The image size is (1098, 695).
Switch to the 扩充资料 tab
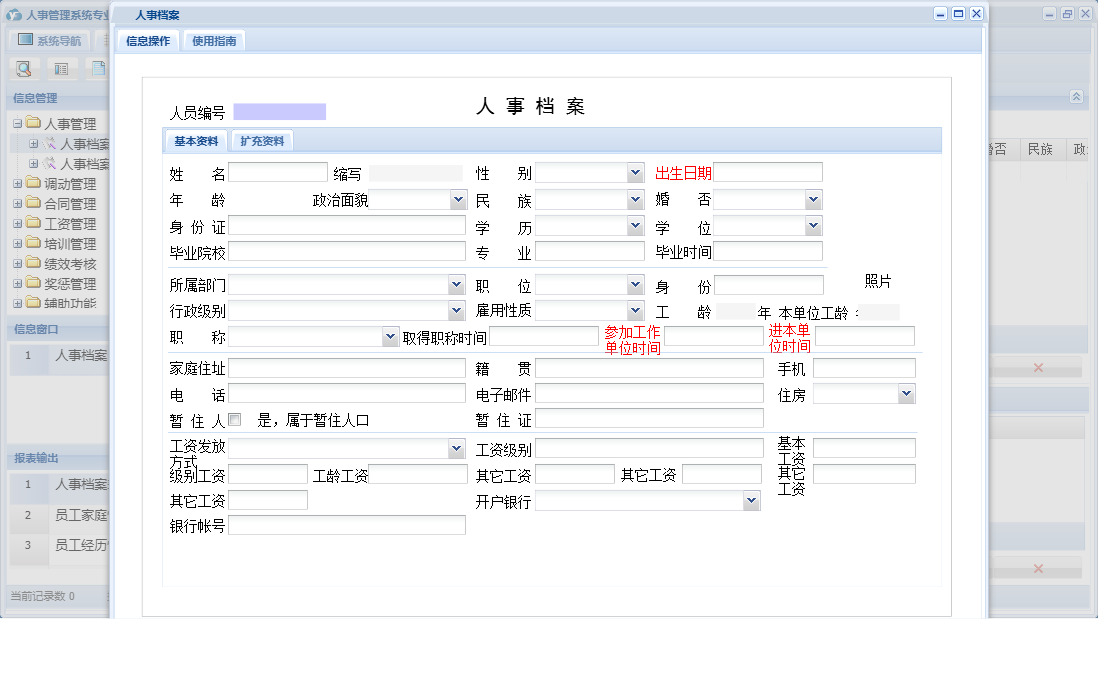(x=261, y=140)
